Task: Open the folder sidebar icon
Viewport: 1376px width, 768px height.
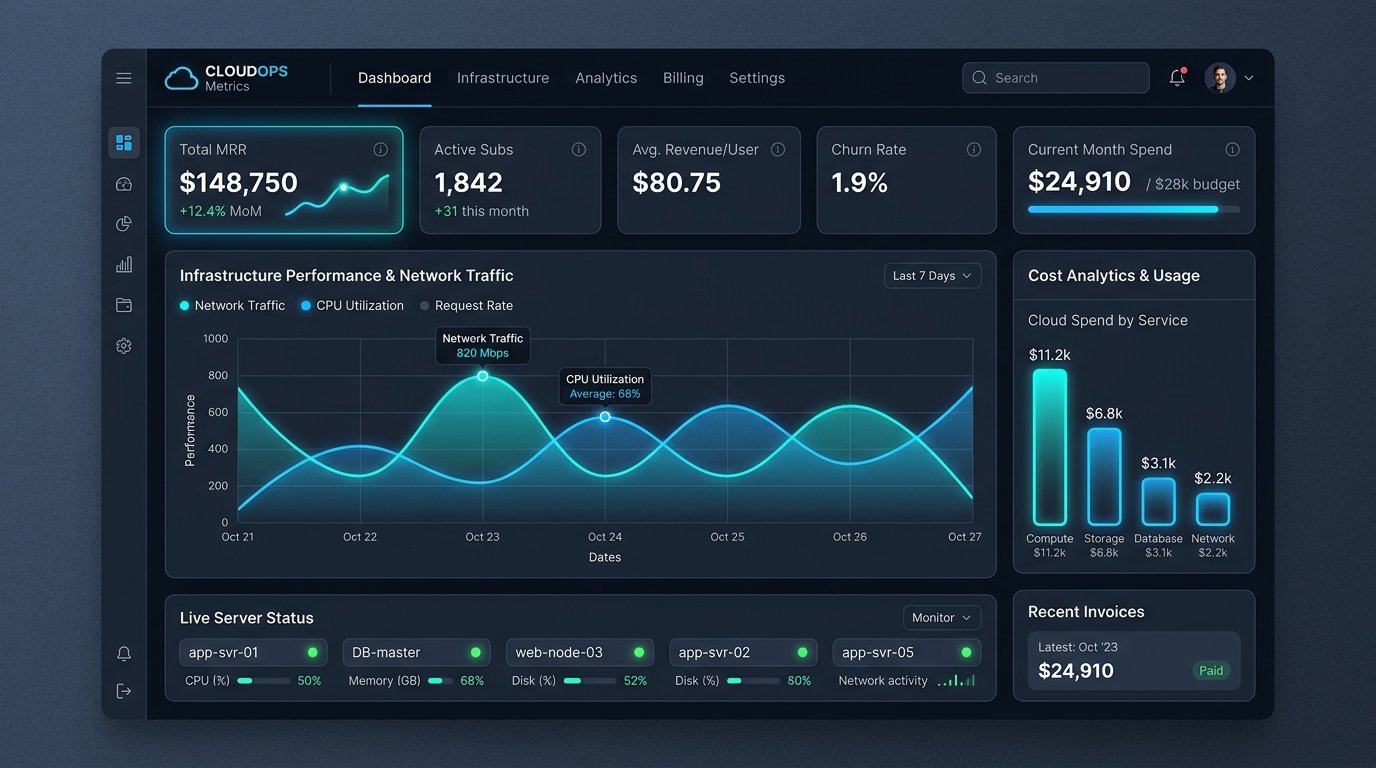Action: pyautogui.click(x=124, y=305)
